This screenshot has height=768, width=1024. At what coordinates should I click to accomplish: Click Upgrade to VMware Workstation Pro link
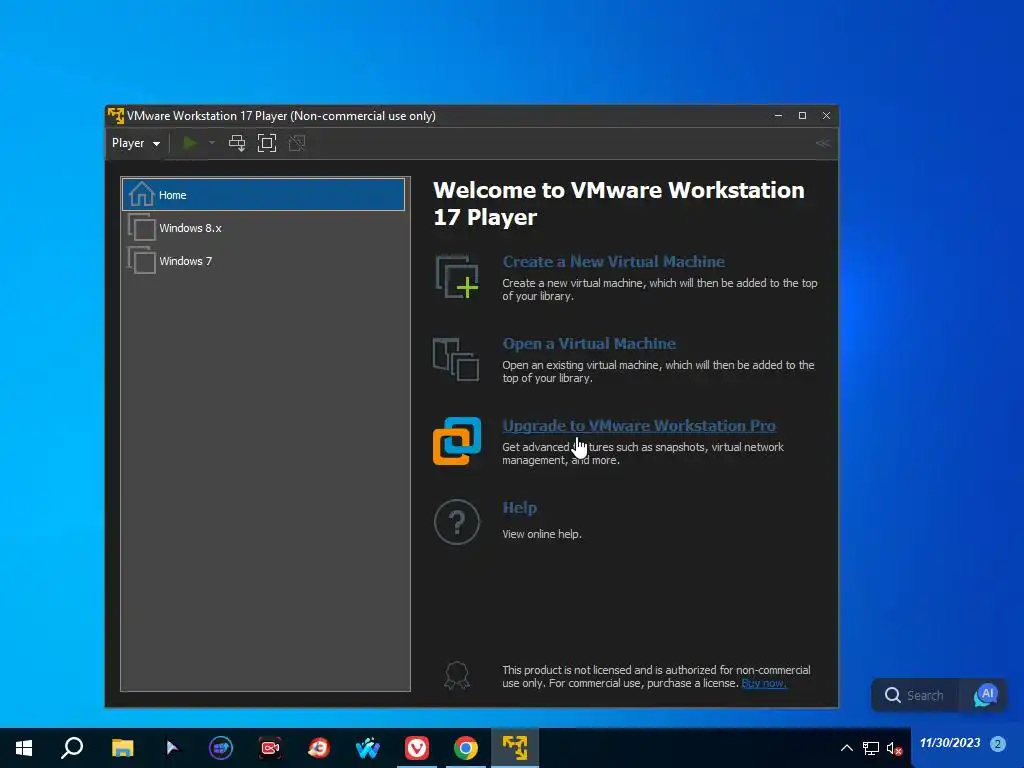[639, 426]
